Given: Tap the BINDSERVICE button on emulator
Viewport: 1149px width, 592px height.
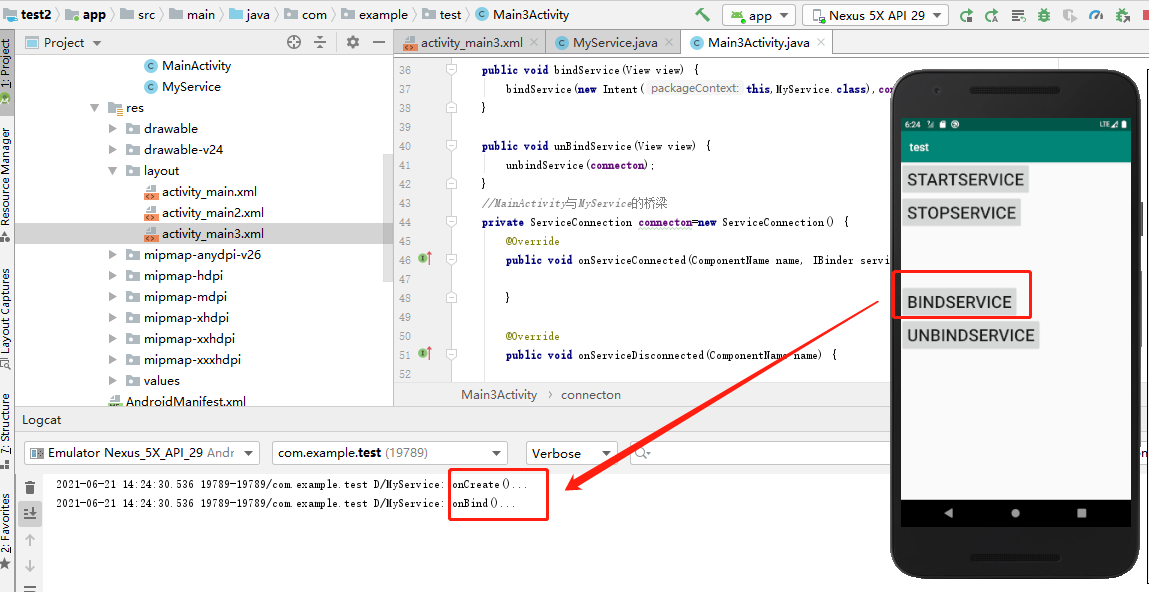Looking at the screenshot, I should click(x=959, y=302).
